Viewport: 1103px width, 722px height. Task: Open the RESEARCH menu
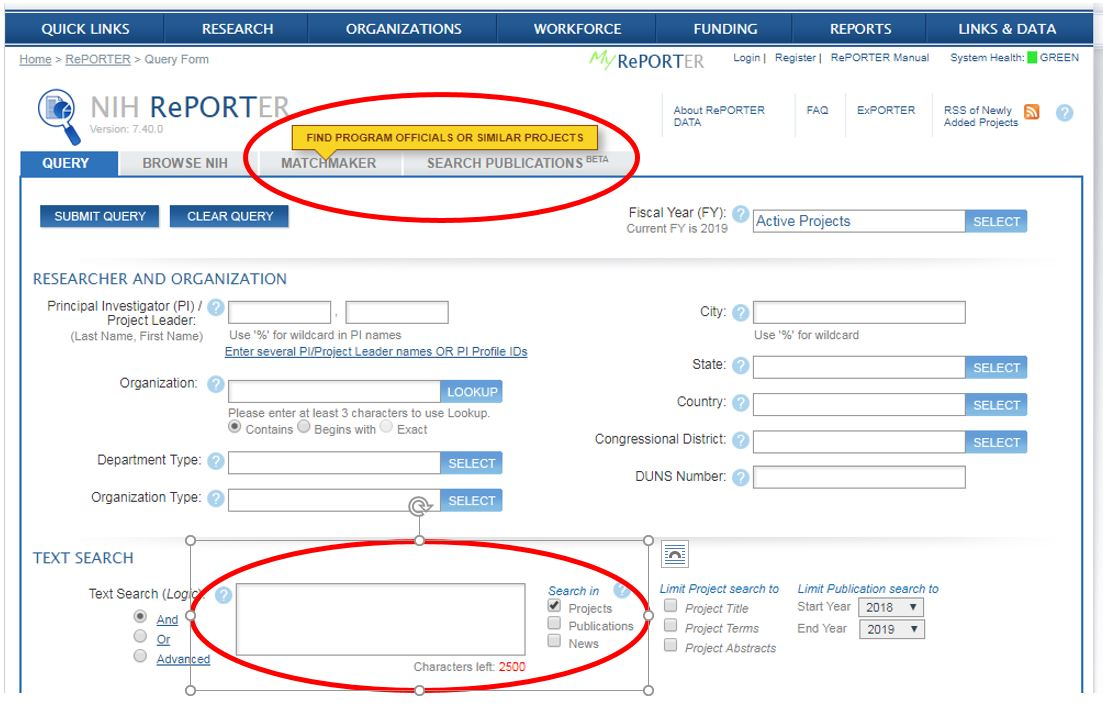[x=237, y=29]
